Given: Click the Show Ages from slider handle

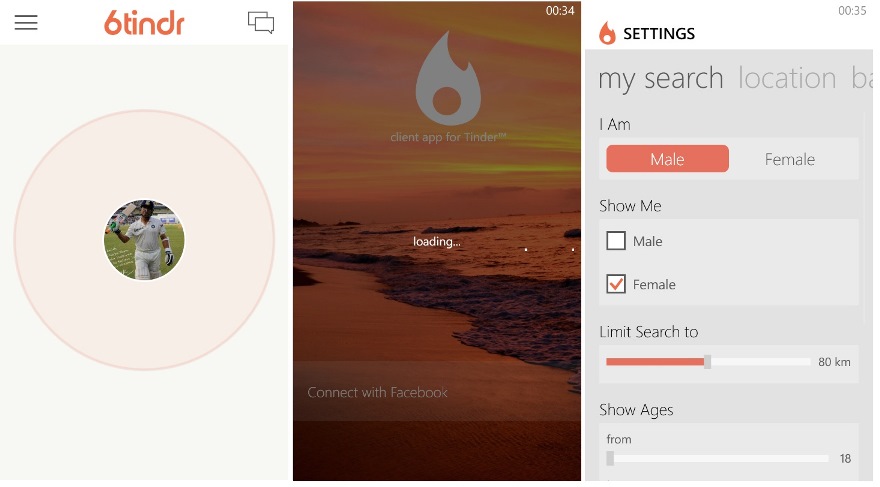Looking at the screenshot, I should click(x=610, y=458).
